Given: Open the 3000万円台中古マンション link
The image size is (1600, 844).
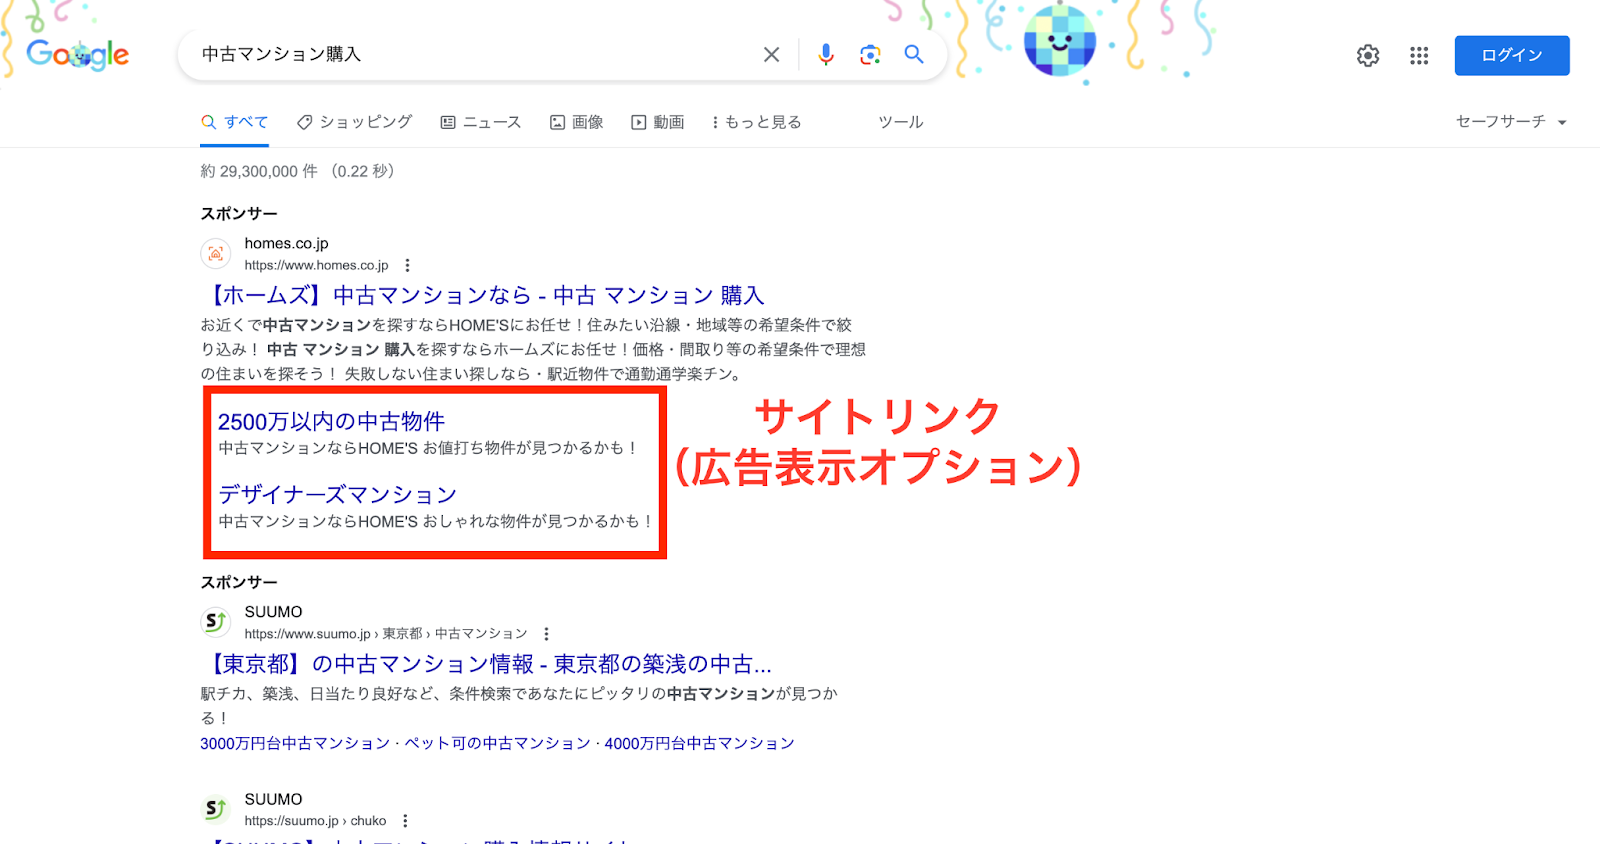Looking at the screenshot, I should [x=295, y=743].
